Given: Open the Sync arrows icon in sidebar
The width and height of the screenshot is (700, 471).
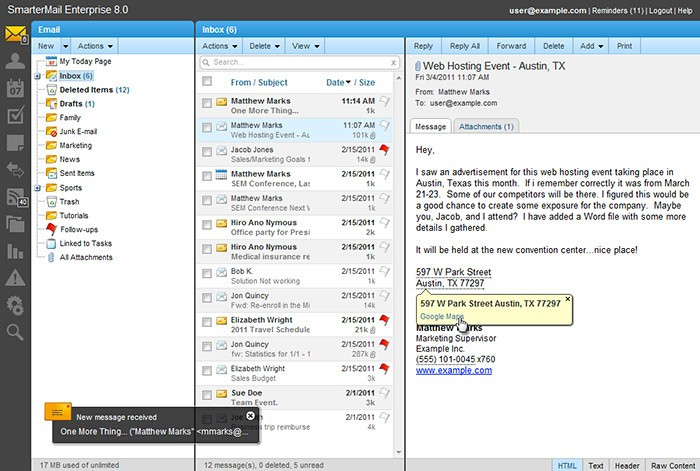Looking at the screenshot, I should (x=15, y=170).
